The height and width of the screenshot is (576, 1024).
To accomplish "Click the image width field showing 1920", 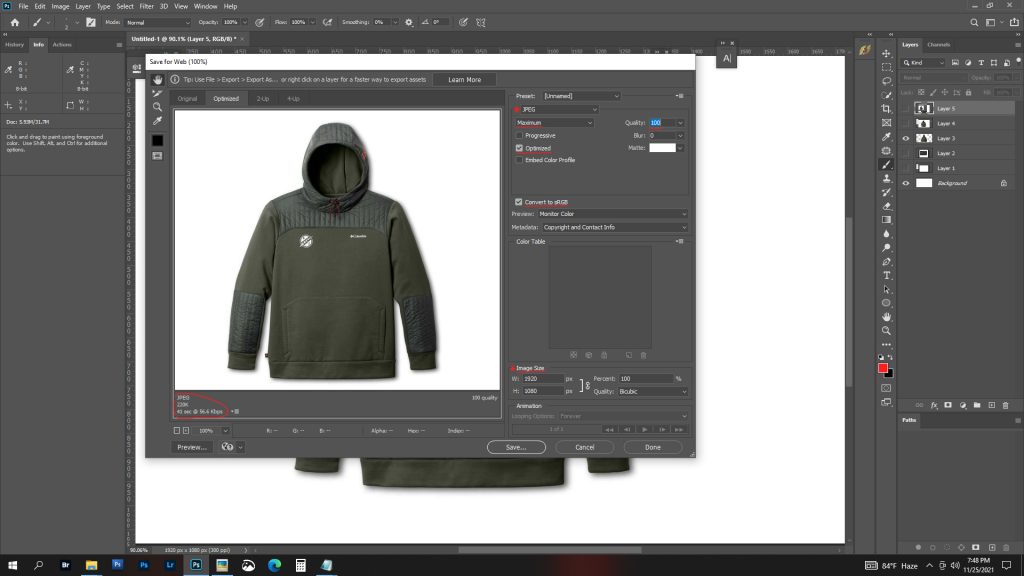I will coord(542,379).
